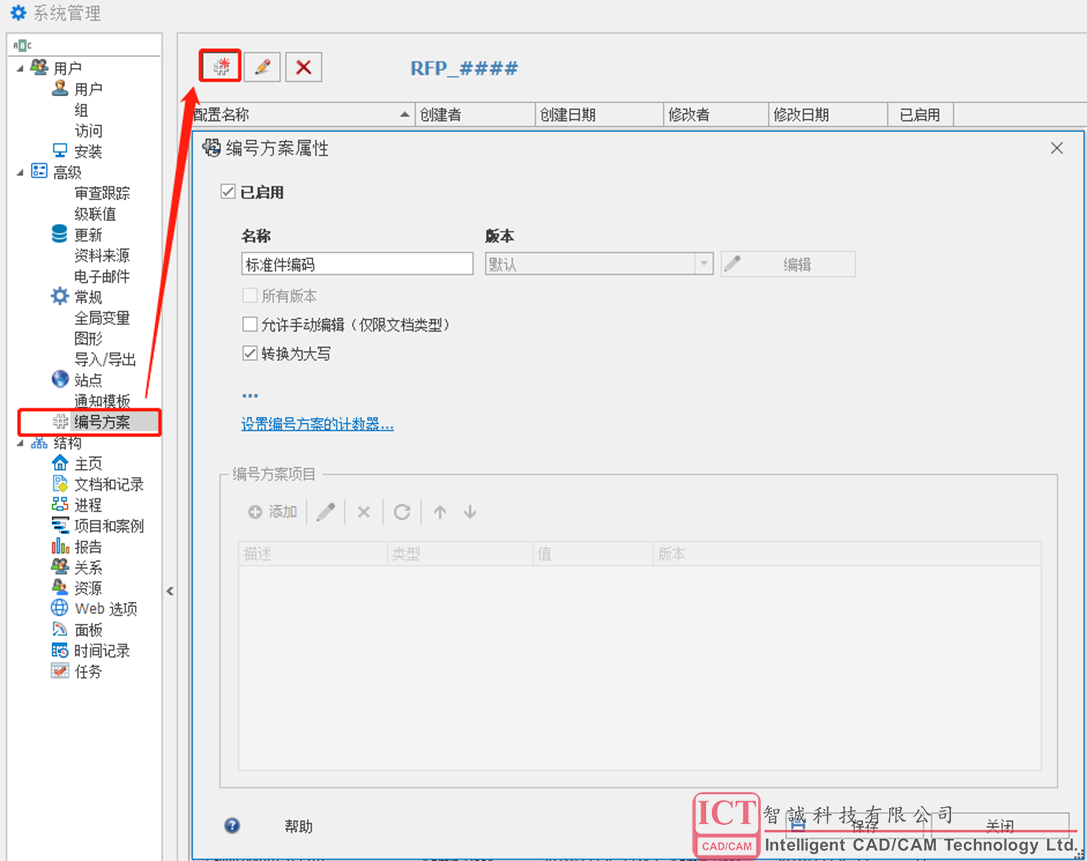This screenshot has width=1087, height=861.
Task: Enable 允许手动编辑 checkbox
Action: tap(250, 325)
